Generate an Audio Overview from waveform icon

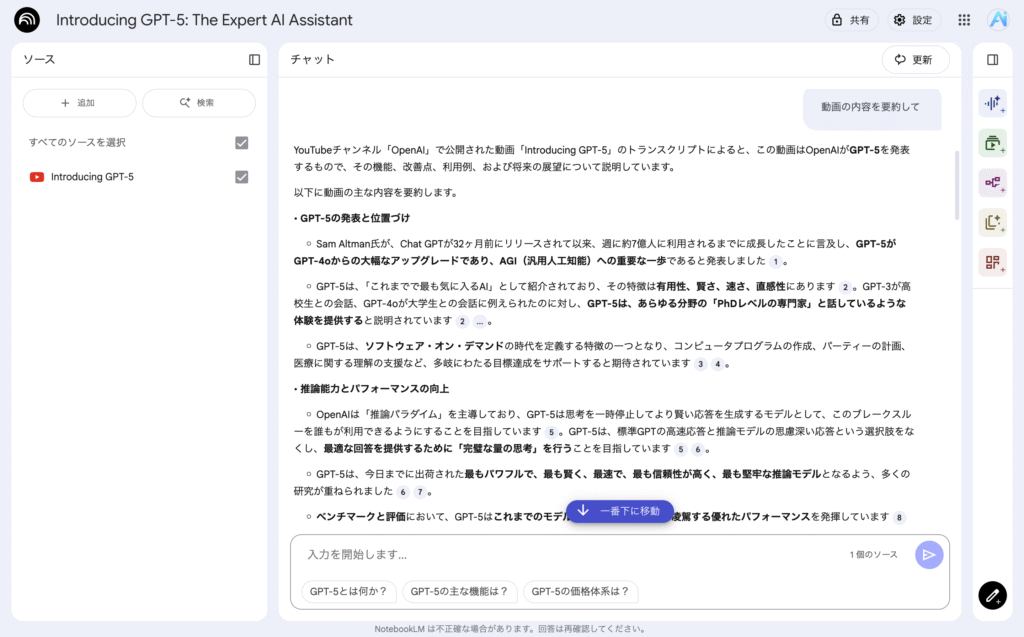click(993, 103)
